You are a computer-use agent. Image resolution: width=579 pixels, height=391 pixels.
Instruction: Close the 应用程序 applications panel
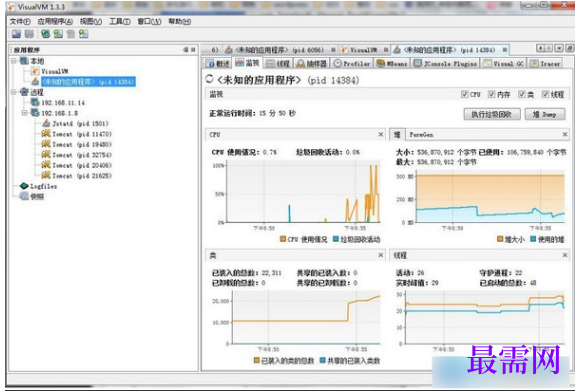[x=193, y=49]
